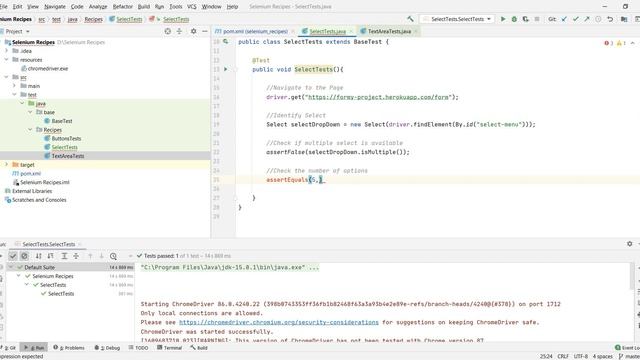Open the File menu

(x=3, y=7)
